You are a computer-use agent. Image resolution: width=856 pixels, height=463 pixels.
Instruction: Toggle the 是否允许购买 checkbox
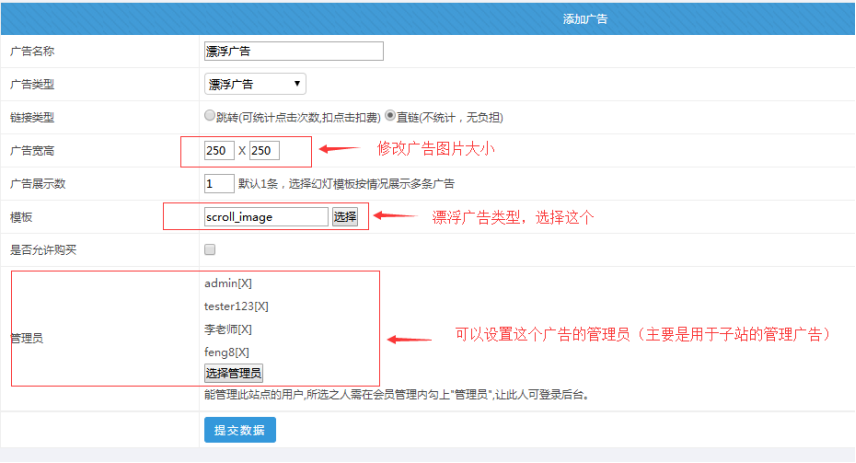tap(210, 250)
